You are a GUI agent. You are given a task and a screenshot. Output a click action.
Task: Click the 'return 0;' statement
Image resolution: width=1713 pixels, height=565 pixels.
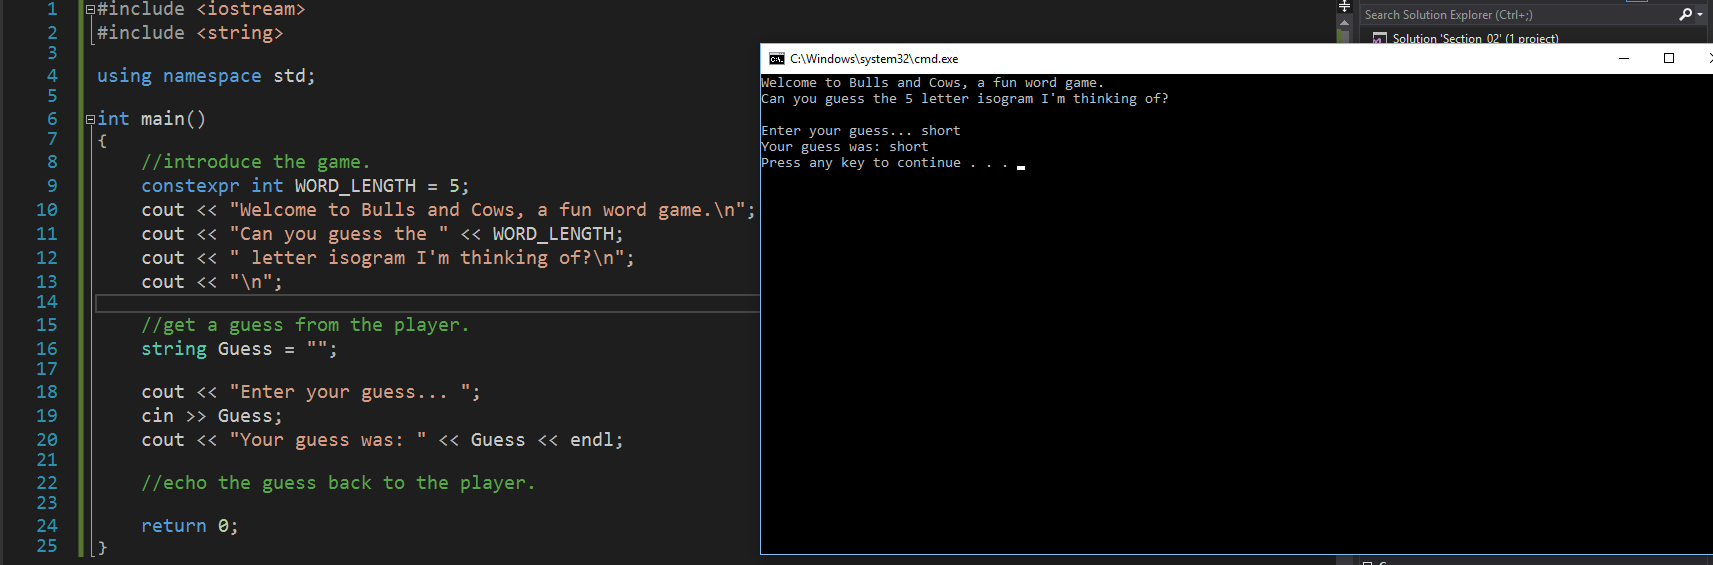[190, 526]
